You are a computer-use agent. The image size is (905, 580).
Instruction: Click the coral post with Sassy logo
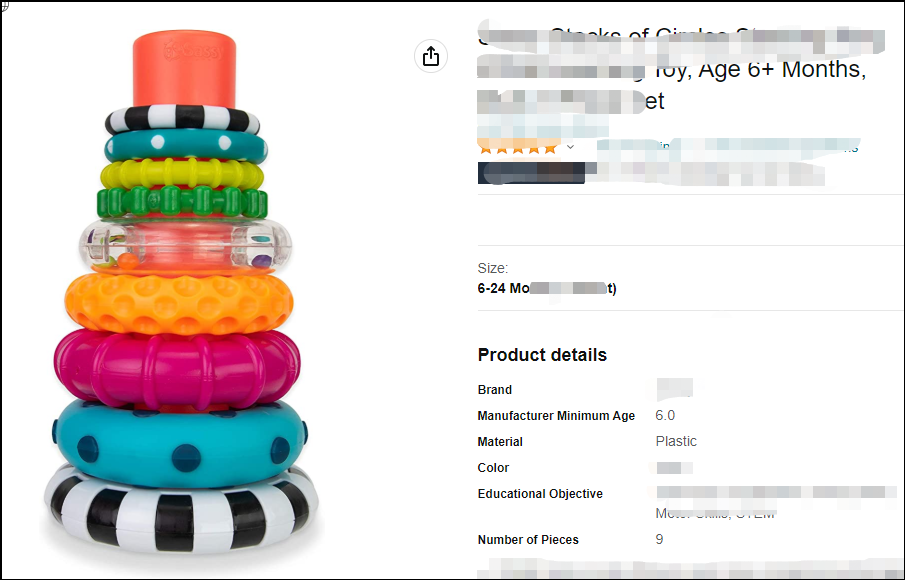(184, 69)
